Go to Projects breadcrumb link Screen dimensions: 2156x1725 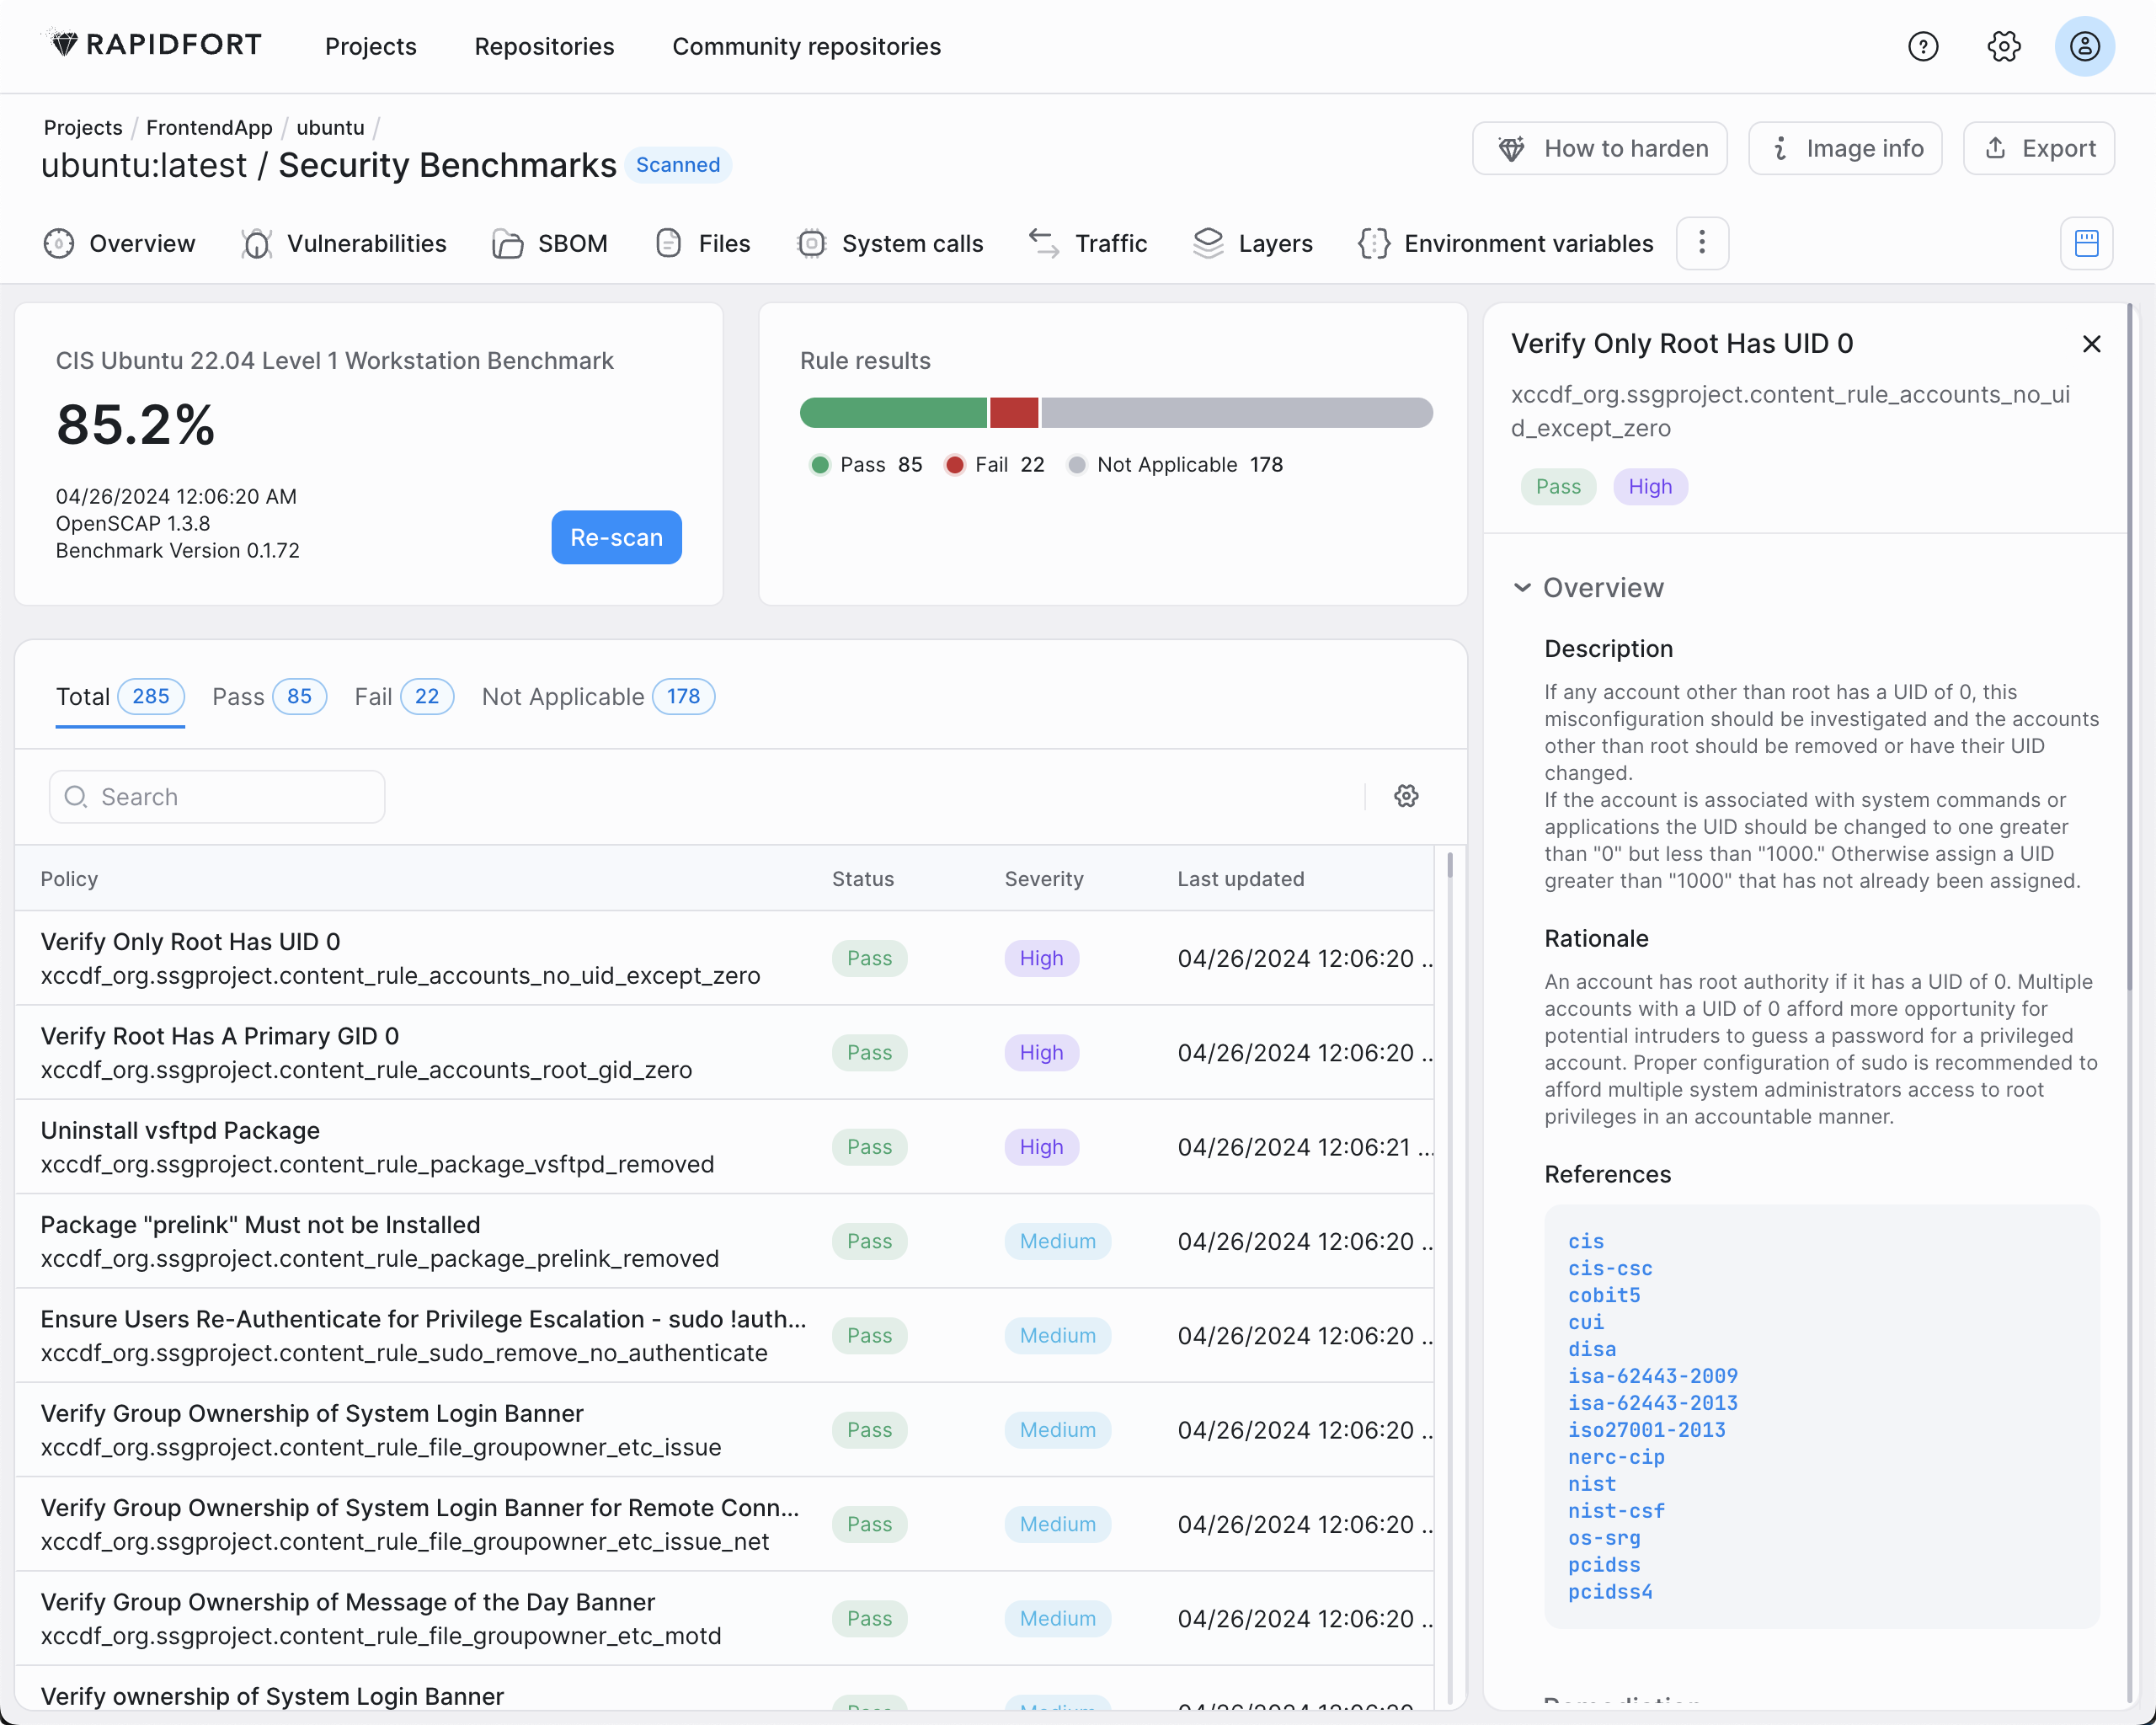[x=83, y=127]
